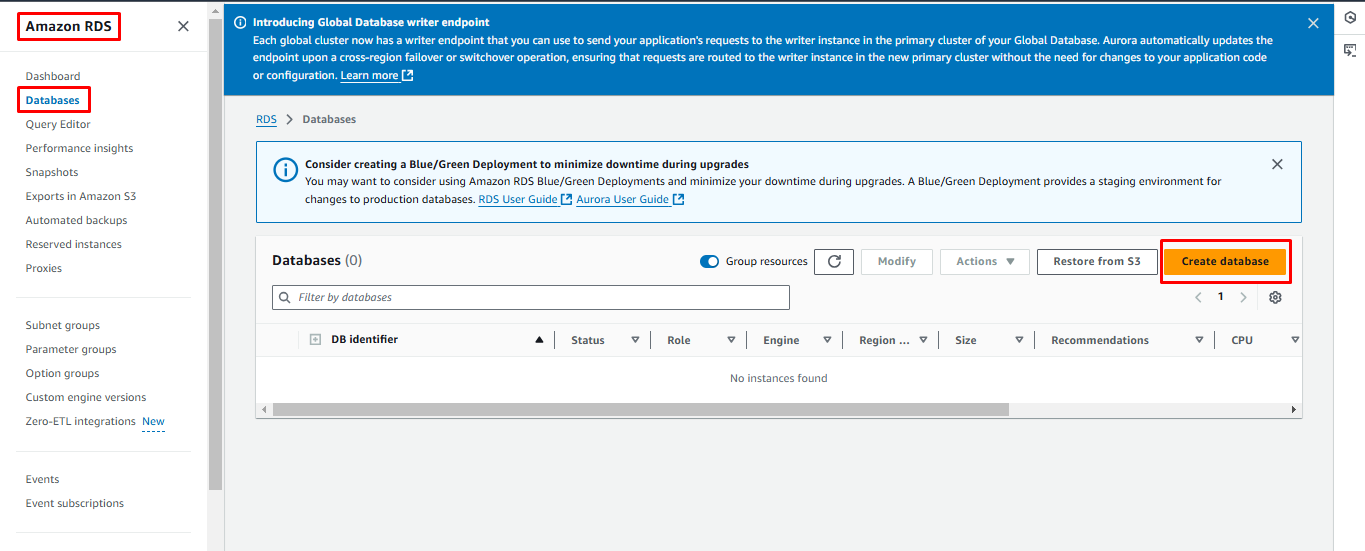This screenshot has height=551, width=1365.
Task: Click the refresh databases icon button
Action: pos(833,262)
